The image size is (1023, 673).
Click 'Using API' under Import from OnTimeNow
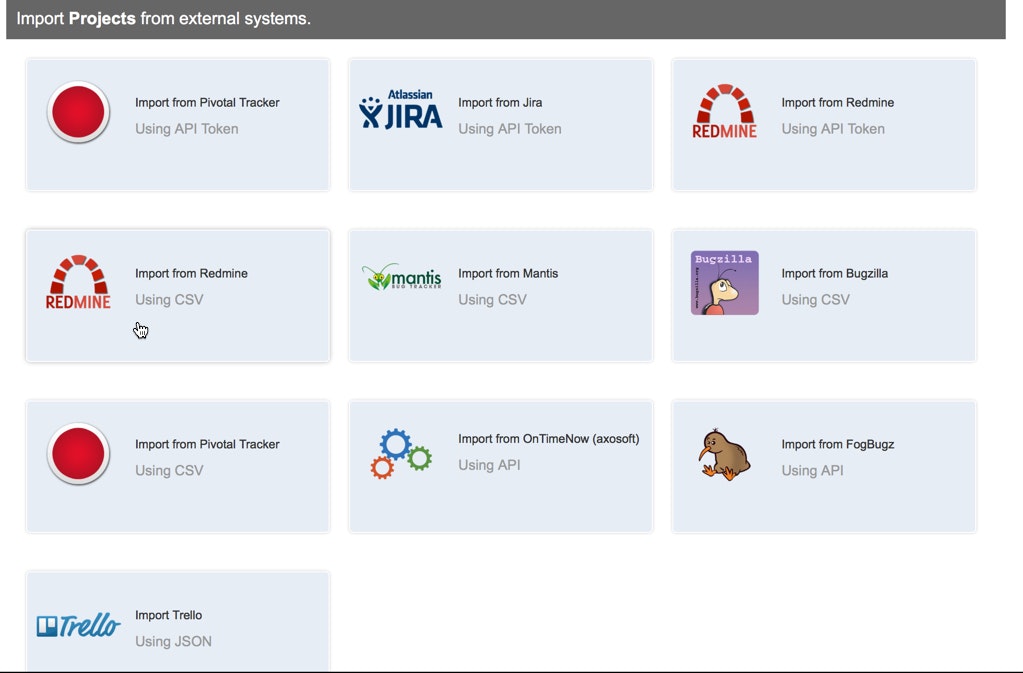[489, 466]
